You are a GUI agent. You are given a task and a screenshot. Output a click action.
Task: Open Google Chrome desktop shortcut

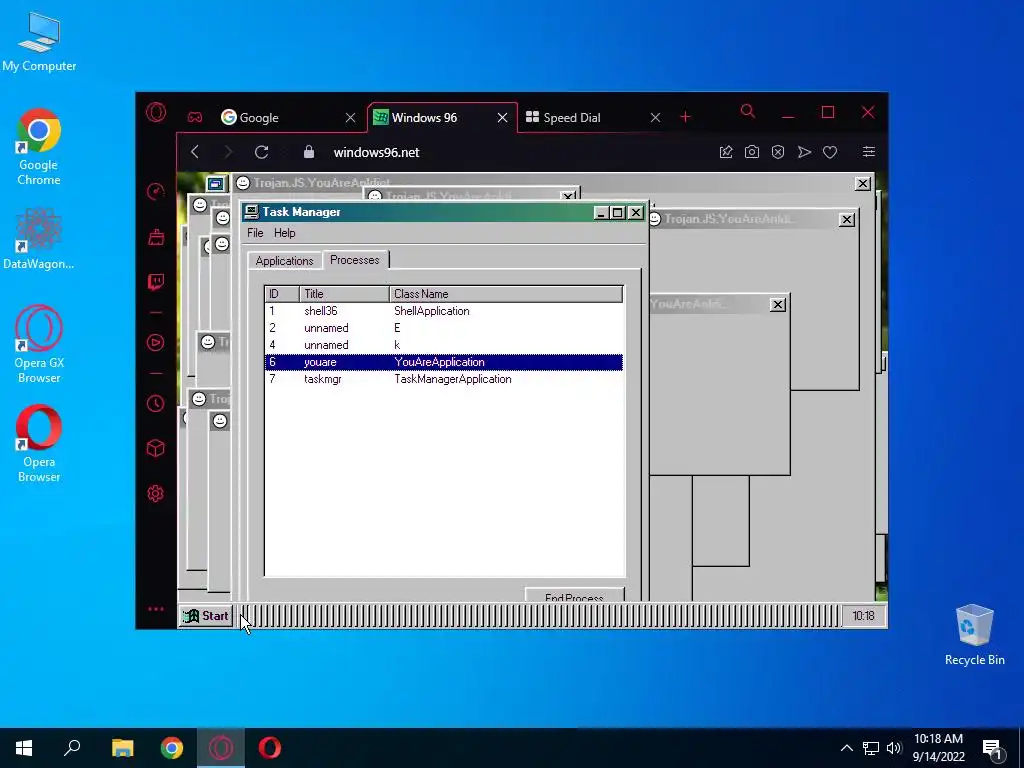(x=39, y=148)
